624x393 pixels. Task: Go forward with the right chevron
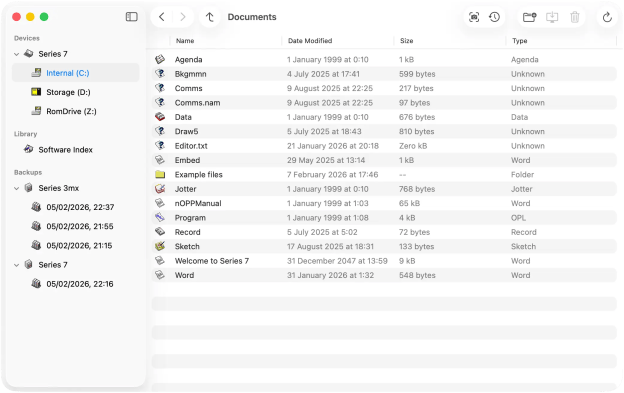point(183,17)
